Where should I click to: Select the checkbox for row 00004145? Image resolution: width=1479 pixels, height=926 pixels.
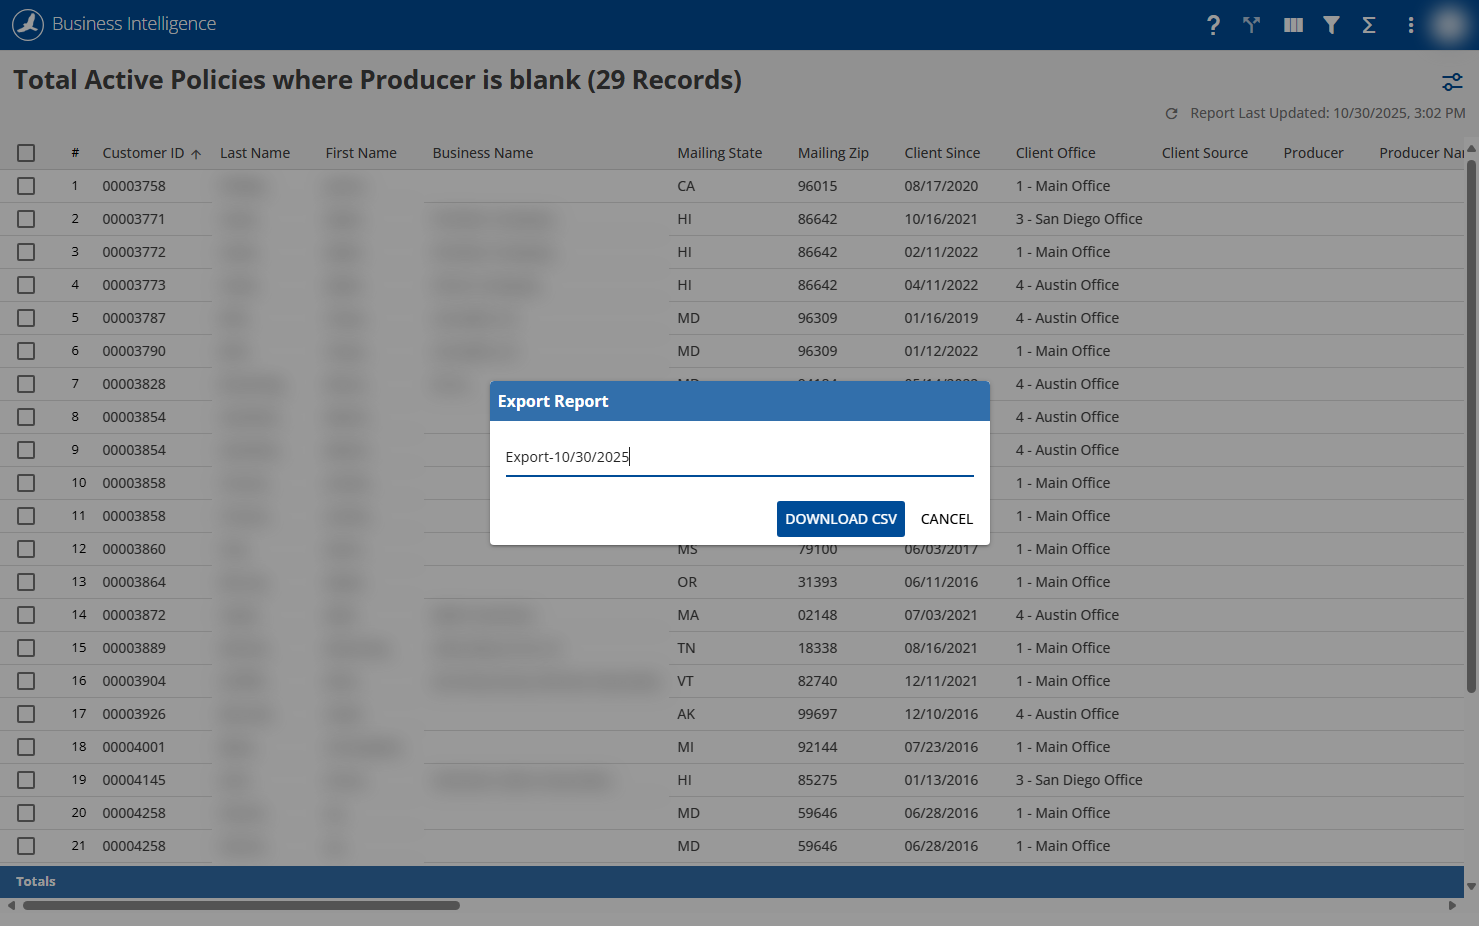pos(26,780)
